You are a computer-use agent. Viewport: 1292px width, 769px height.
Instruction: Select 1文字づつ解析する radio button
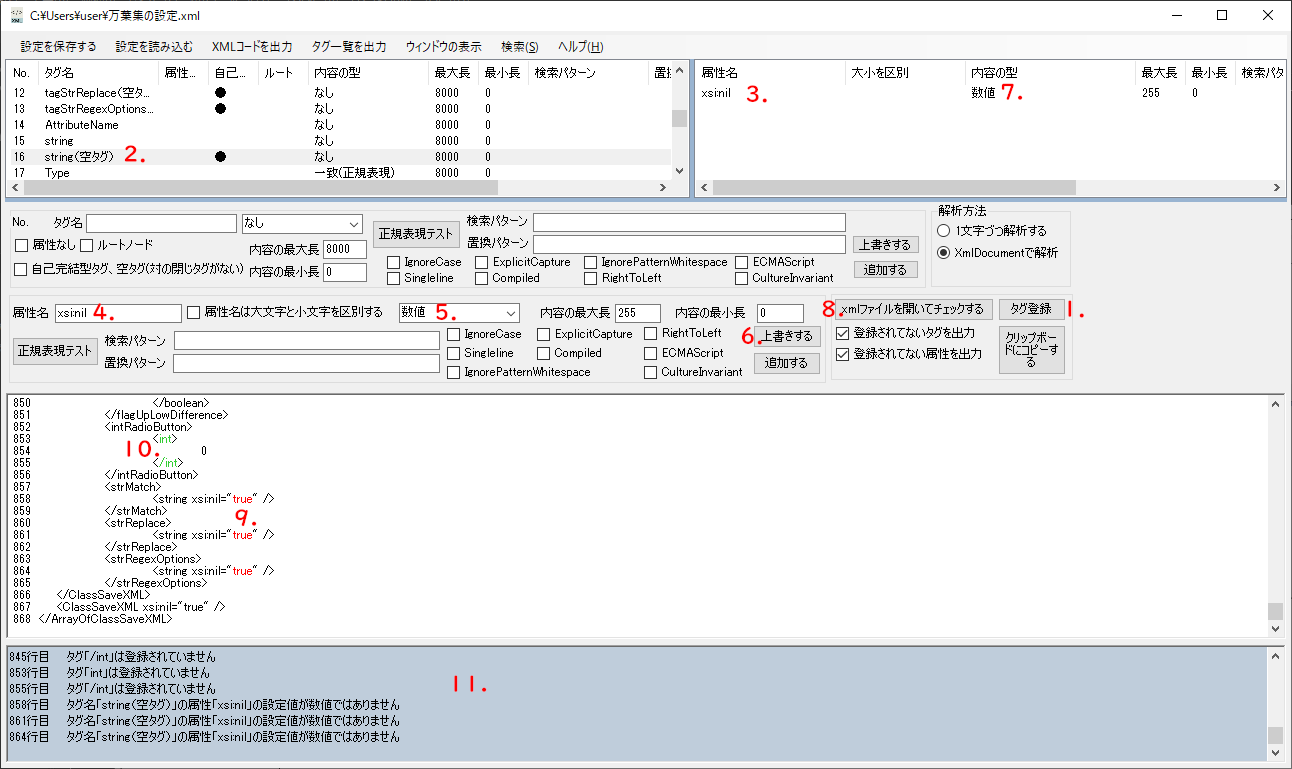tap(944, 231)
